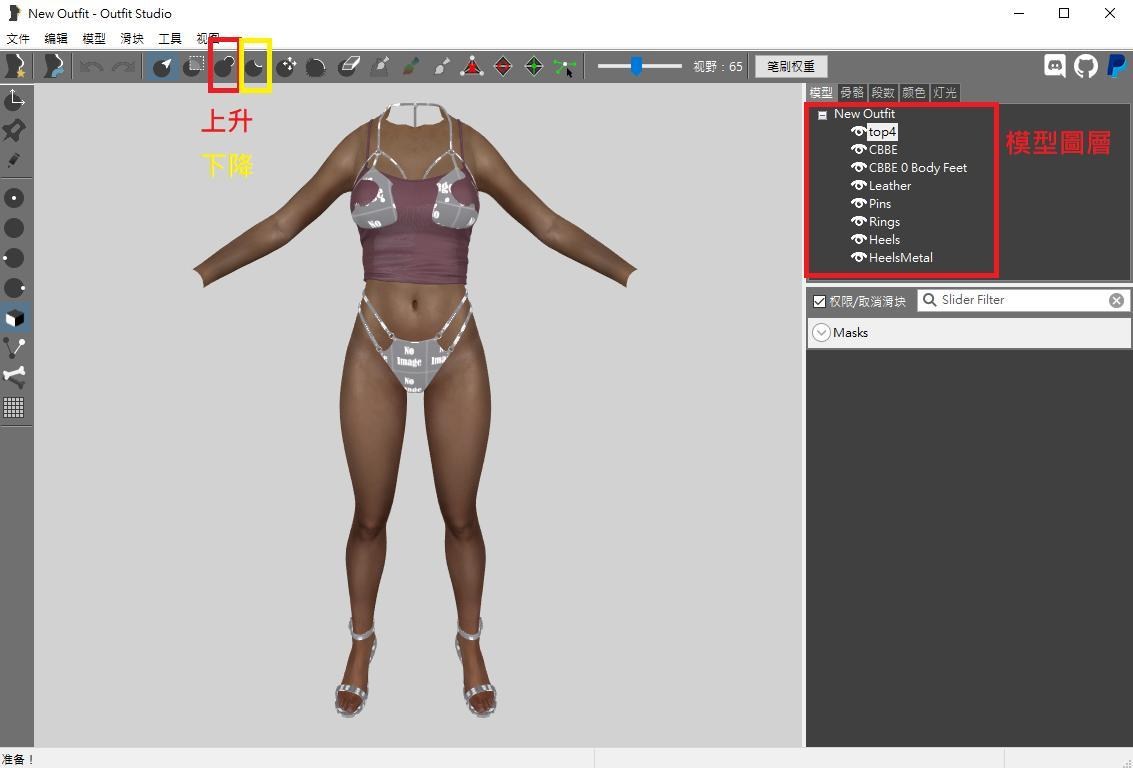
Task: Select the Move brush tool
Action: click(286, 66)
